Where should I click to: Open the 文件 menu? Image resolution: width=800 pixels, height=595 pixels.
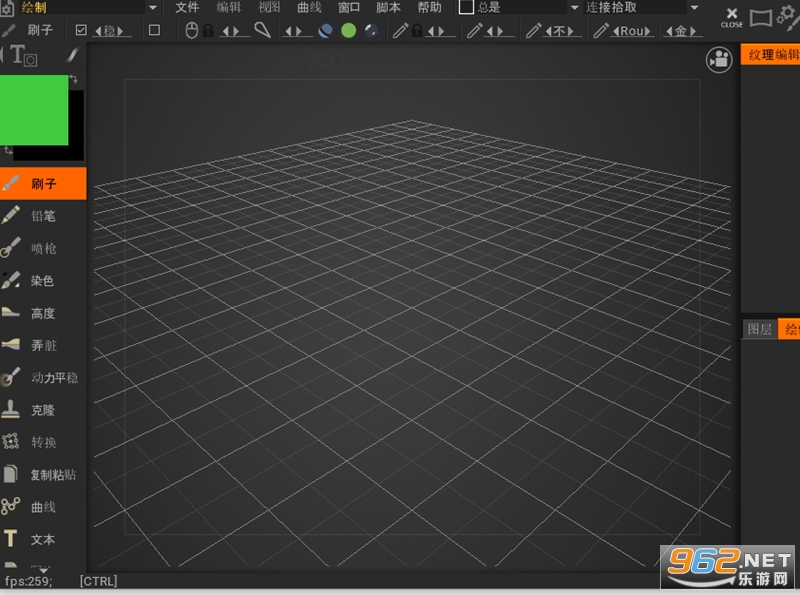(x=187, y=7)
